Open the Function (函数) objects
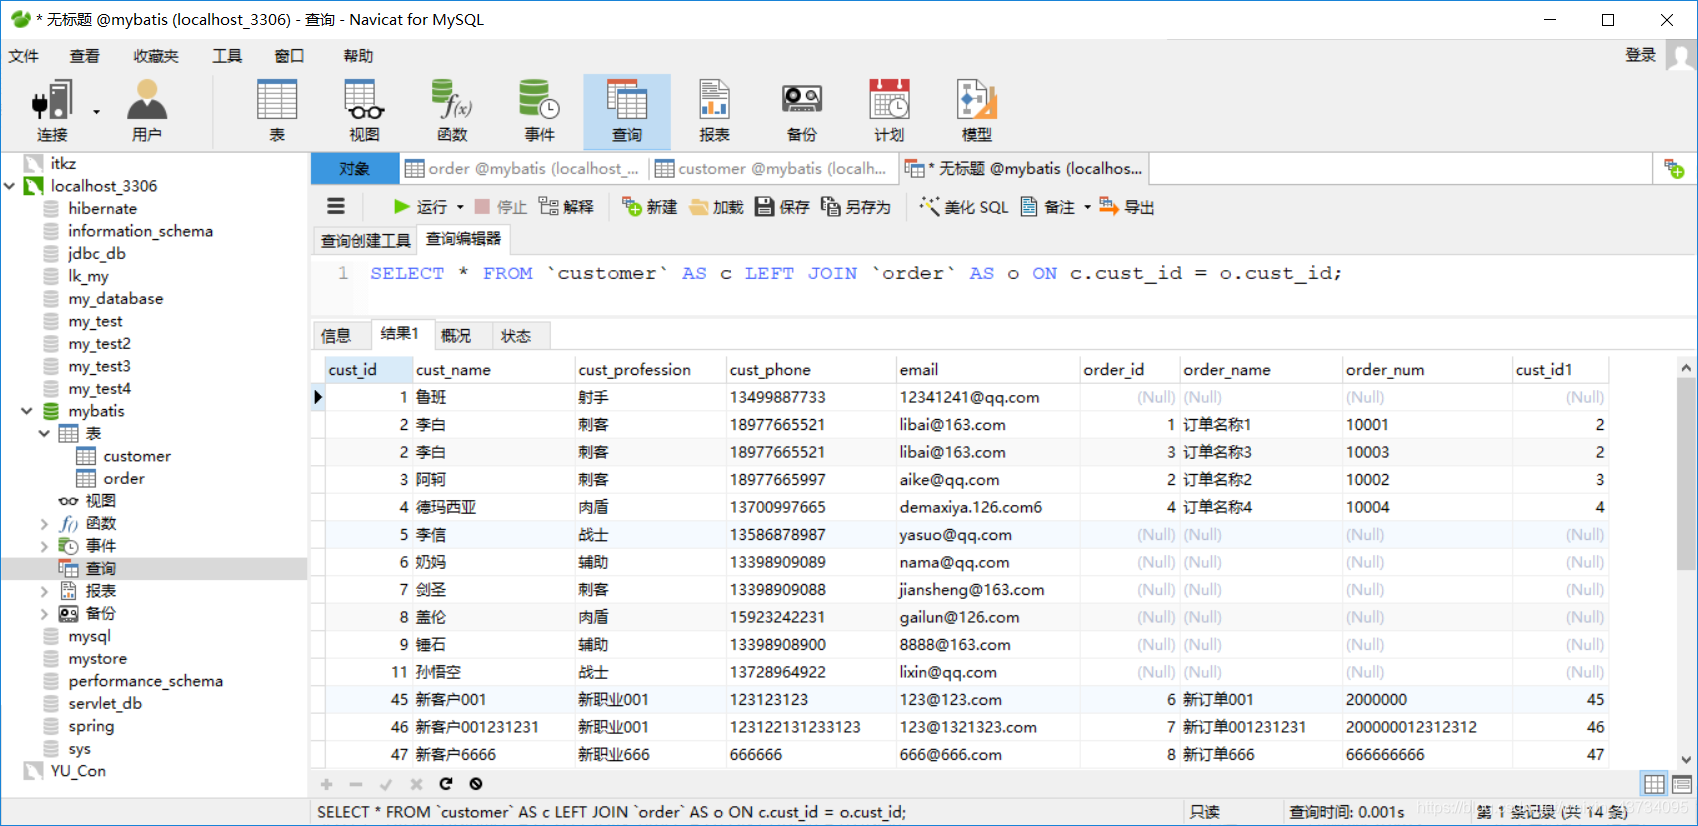This screenshot has width=1698, height=826. pos(452,110)
